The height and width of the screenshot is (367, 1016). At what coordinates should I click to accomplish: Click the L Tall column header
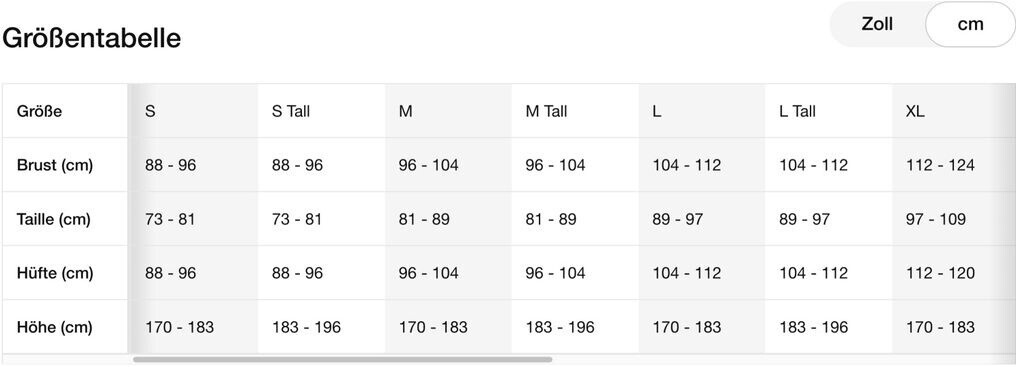pyautogui.click(x=798, y=112)
